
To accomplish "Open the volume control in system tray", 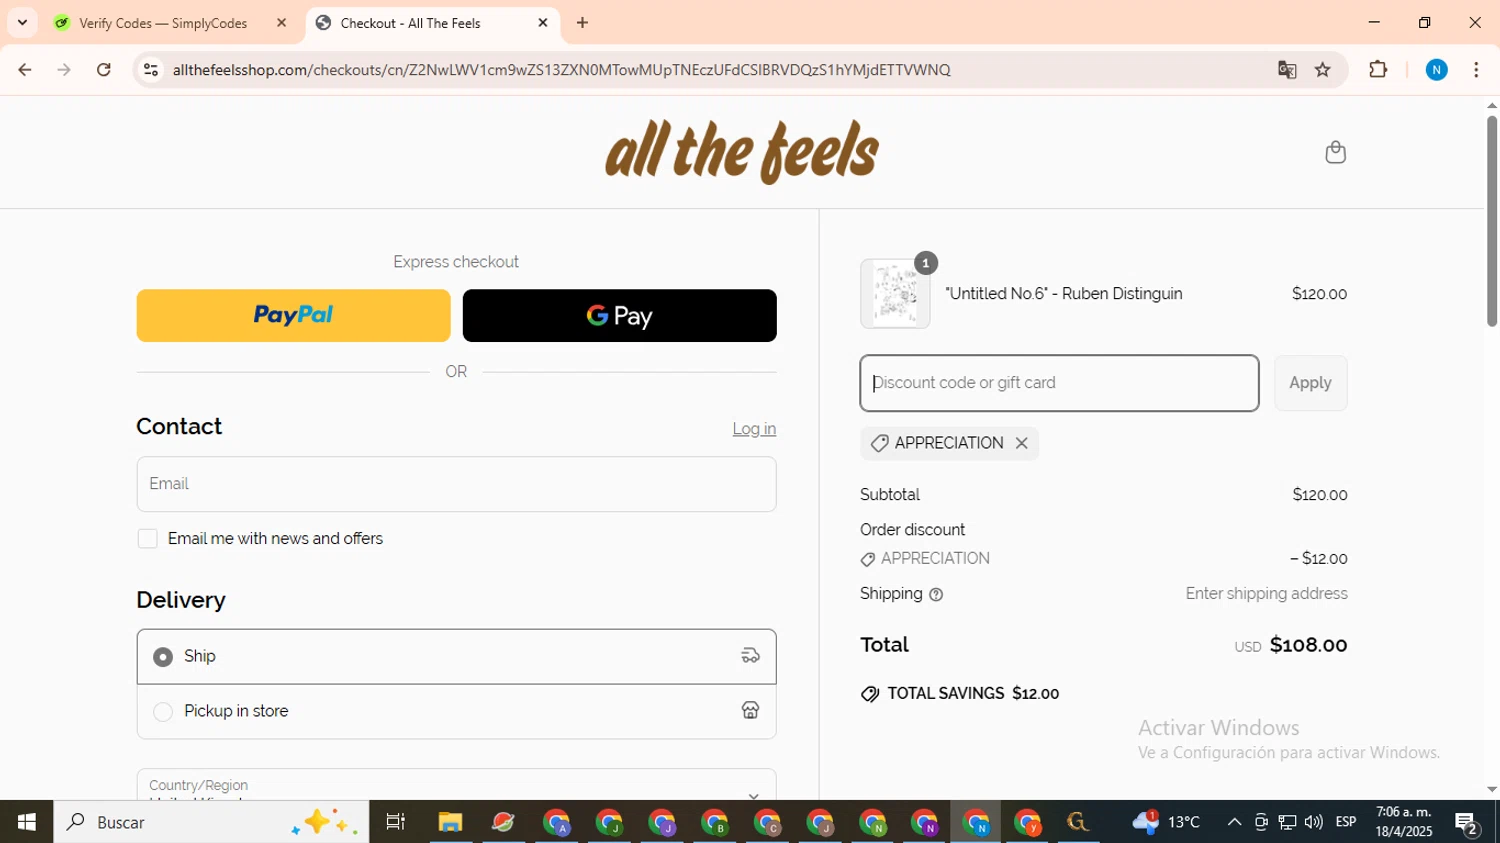I will tap(1314, 822).
